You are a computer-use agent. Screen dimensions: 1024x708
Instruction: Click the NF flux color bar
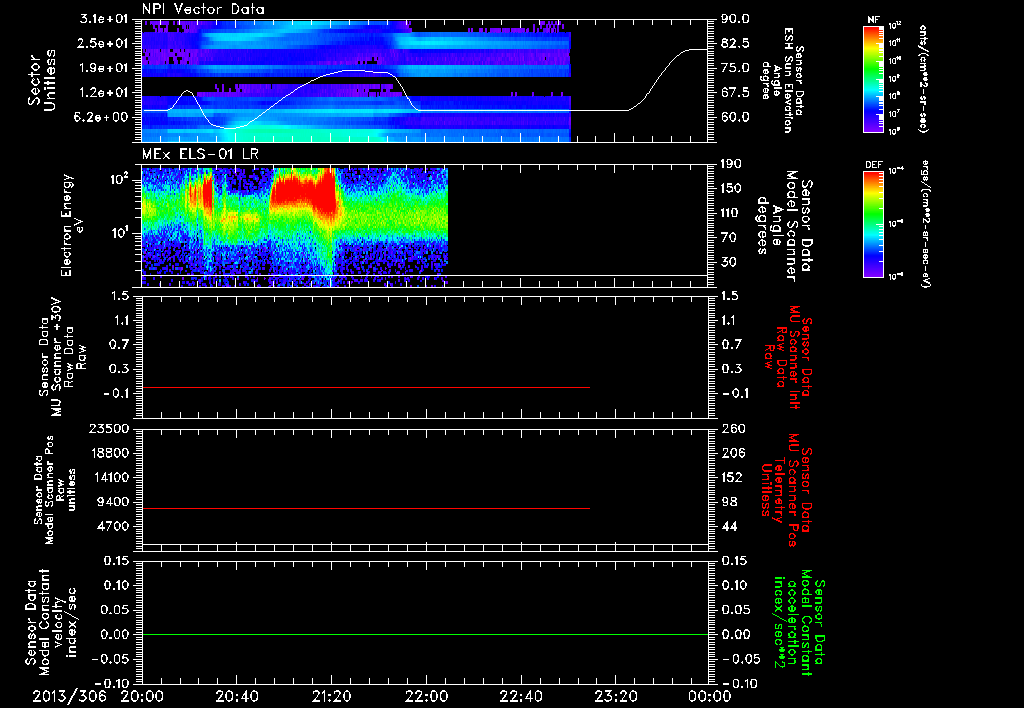coord(874,78)
